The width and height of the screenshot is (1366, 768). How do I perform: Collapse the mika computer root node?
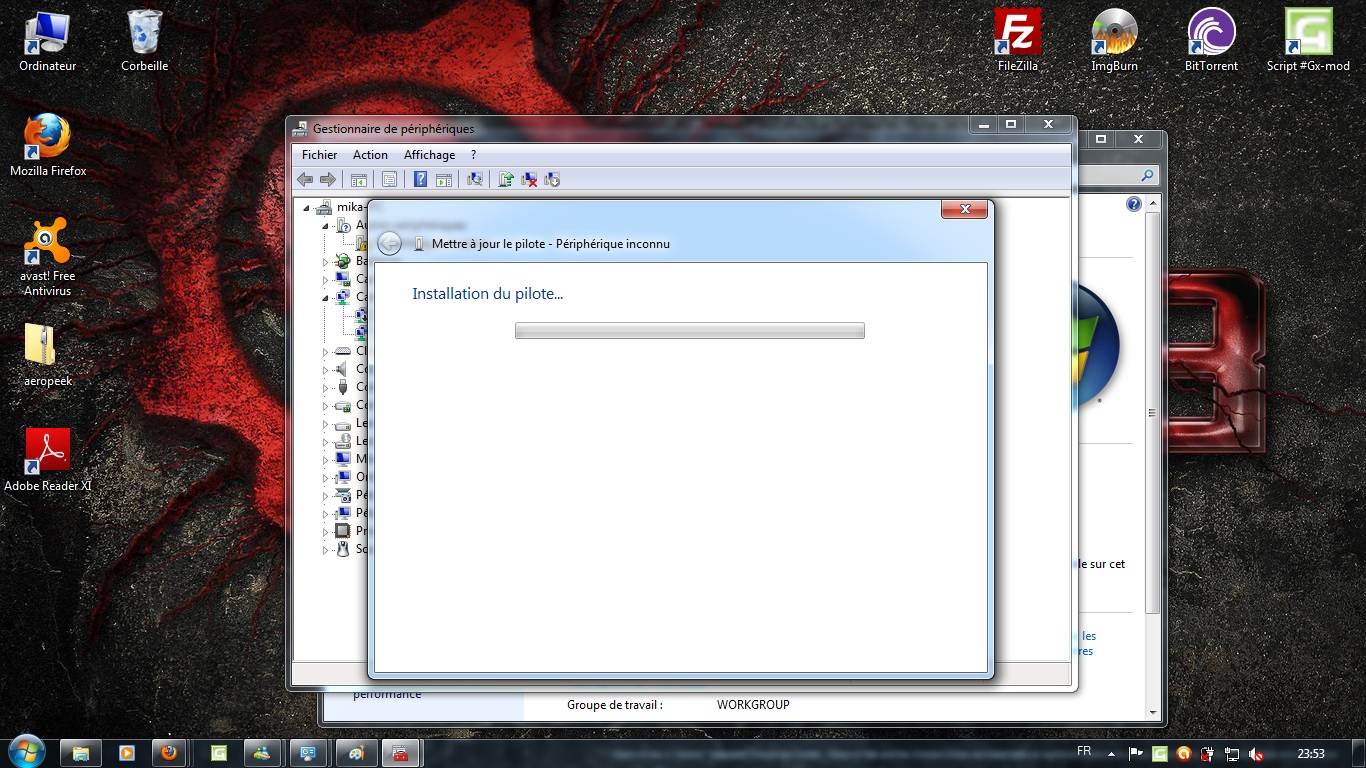click(x=307, y=206)
